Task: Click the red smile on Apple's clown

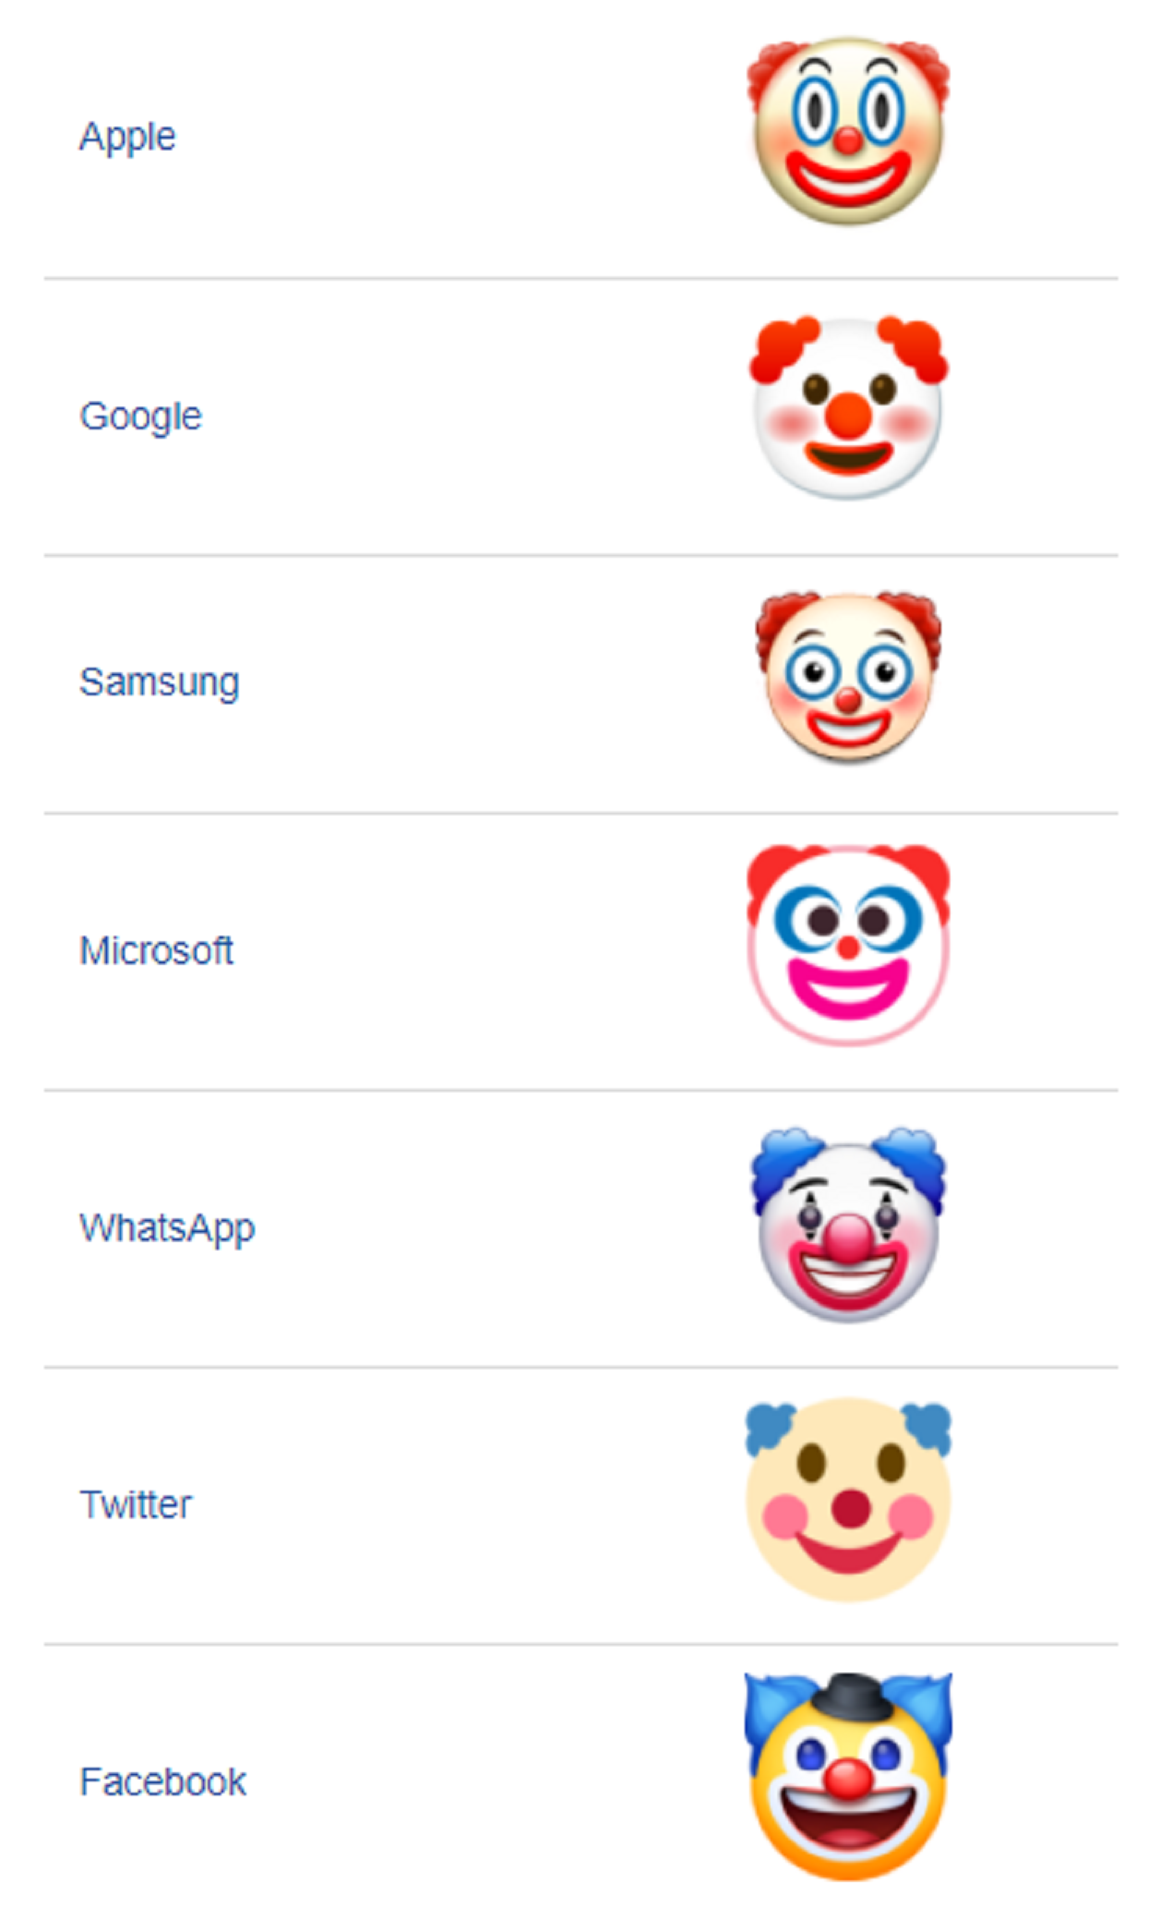Action: tap(848, 178)
